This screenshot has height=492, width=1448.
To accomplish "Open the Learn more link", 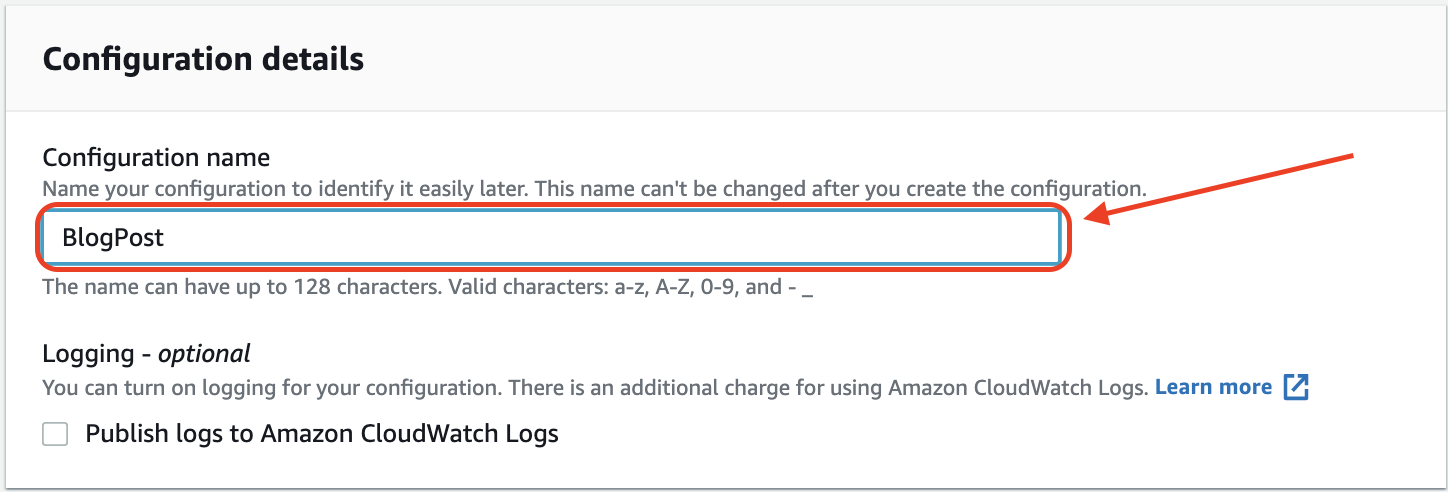I will (1213, 387).
